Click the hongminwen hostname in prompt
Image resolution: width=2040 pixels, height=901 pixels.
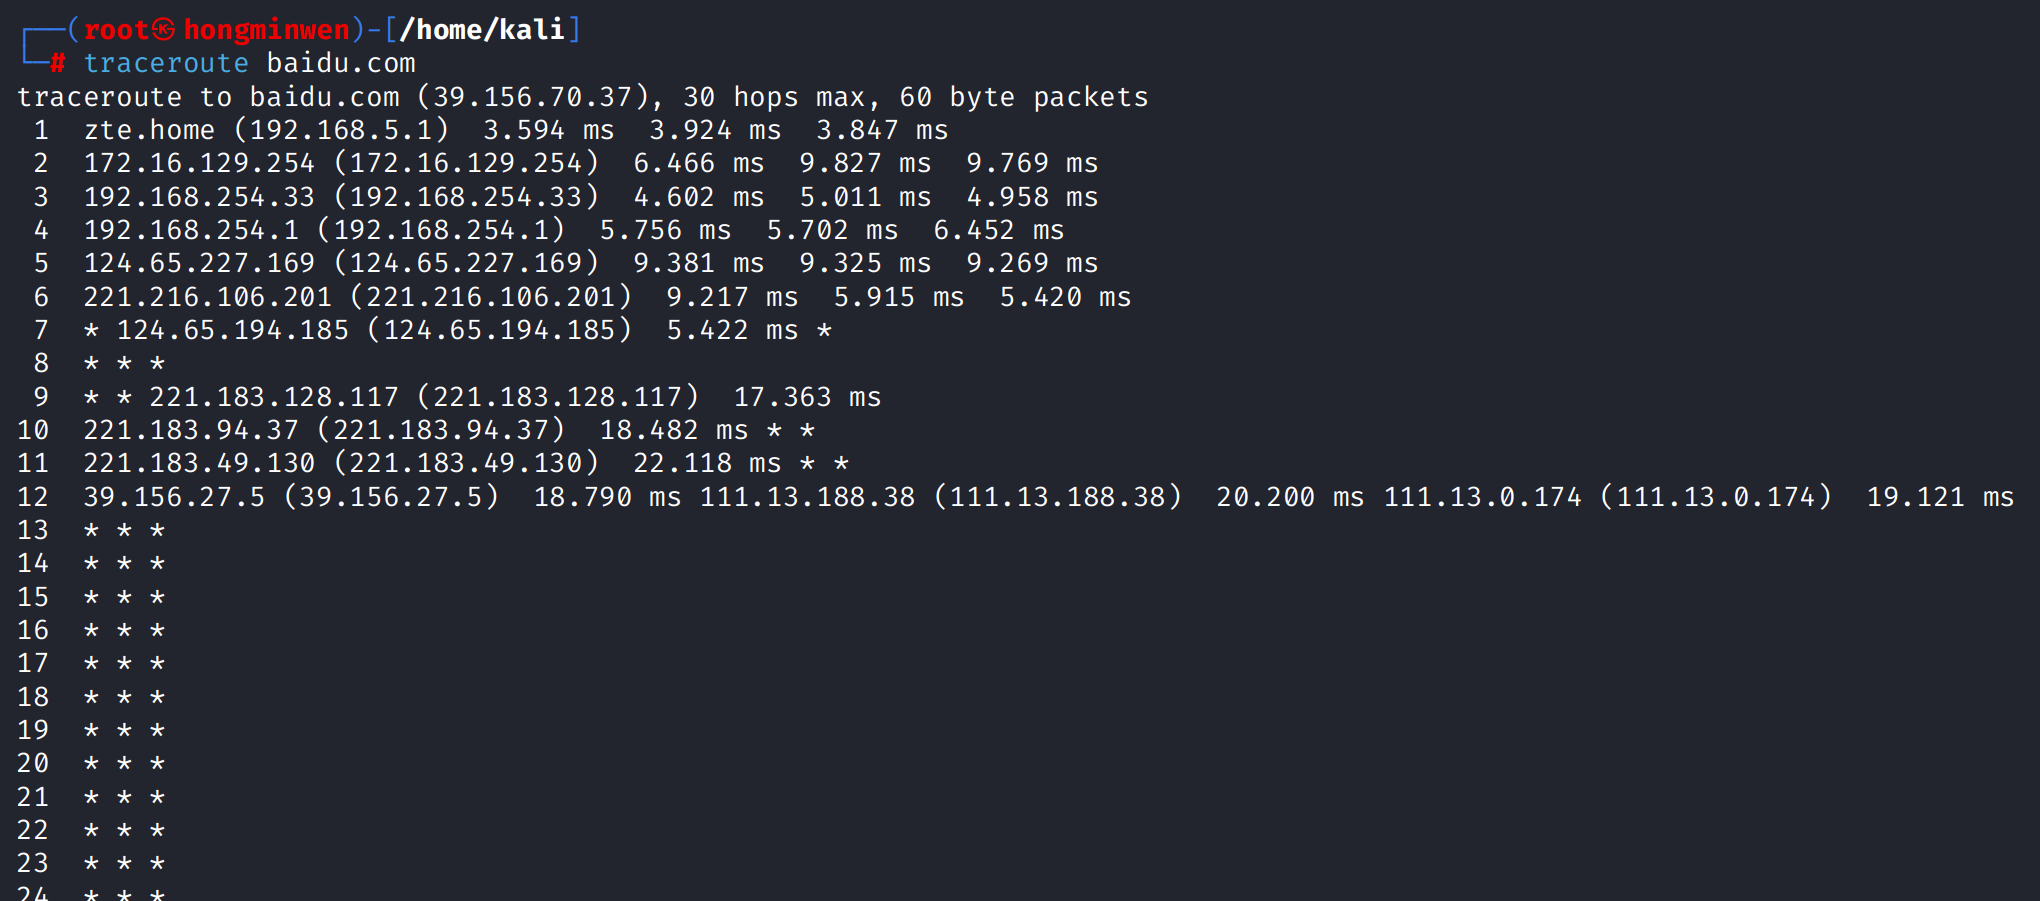(267, 30)
